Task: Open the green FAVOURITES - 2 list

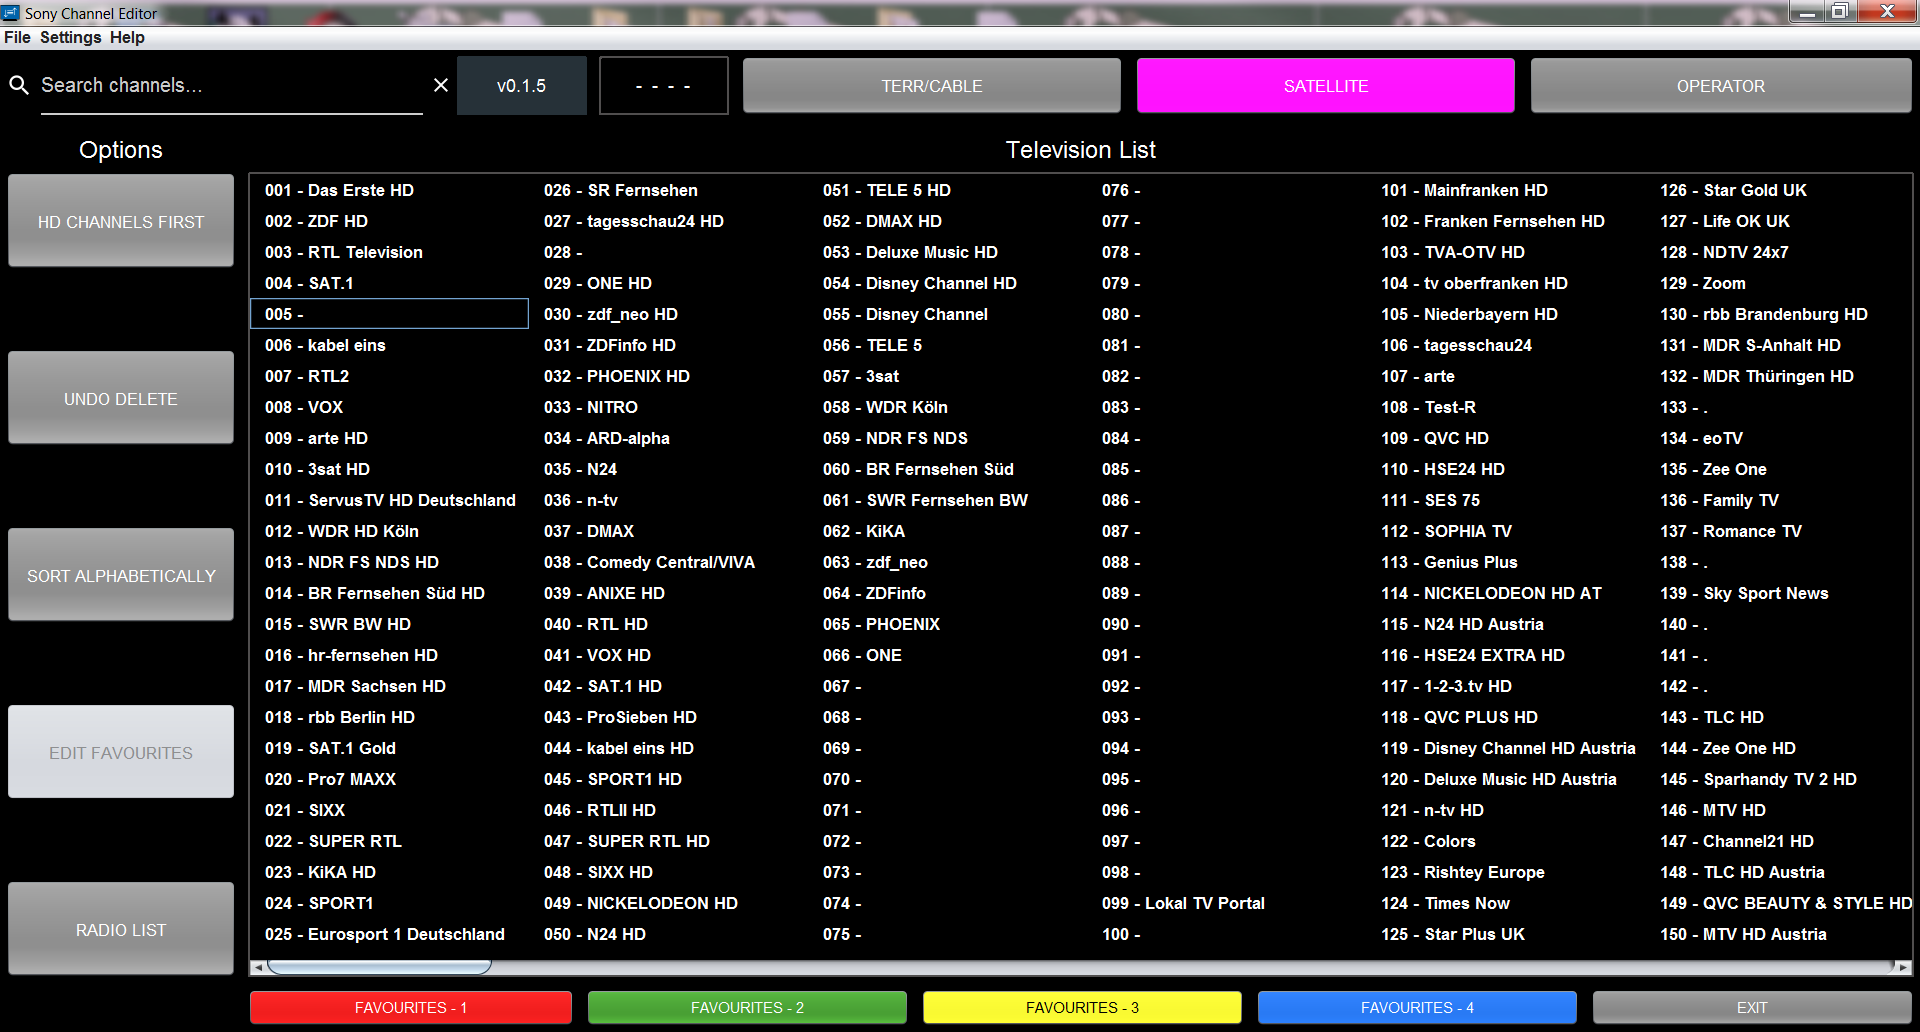Action: [x=747, y=1007]
